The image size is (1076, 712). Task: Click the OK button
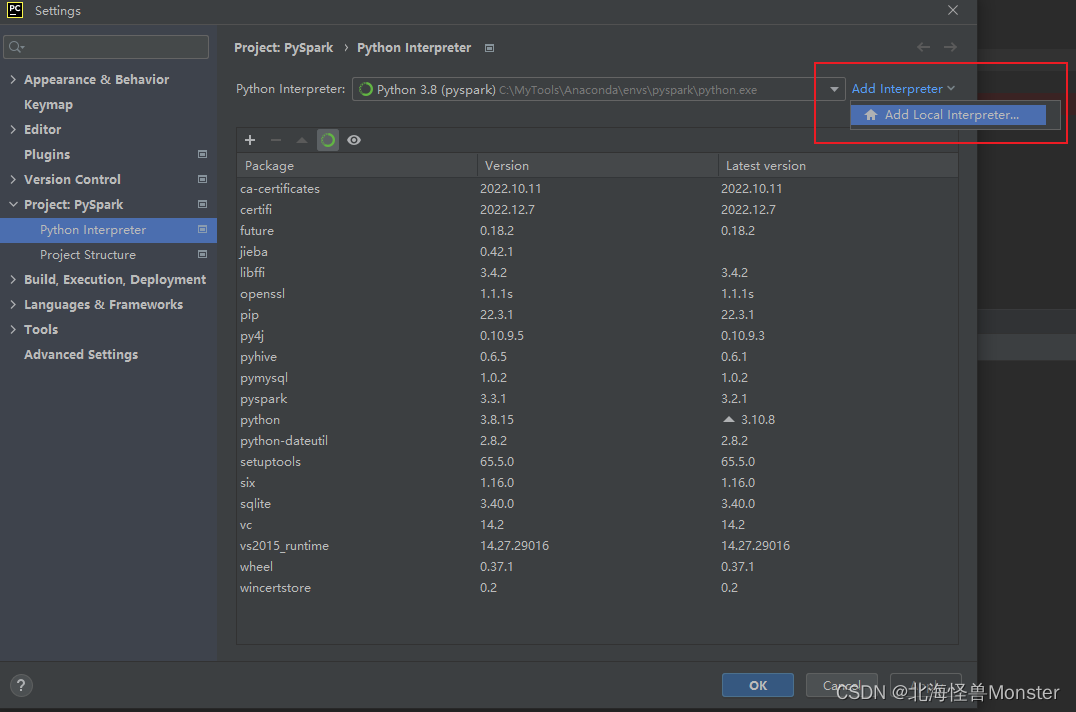(x=758, y=685)
